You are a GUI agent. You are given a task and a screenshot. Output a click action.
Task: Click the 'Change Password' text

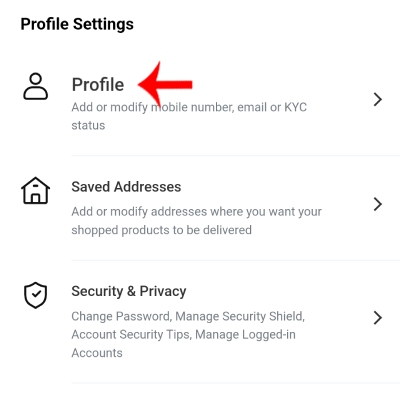click(121, 316)
